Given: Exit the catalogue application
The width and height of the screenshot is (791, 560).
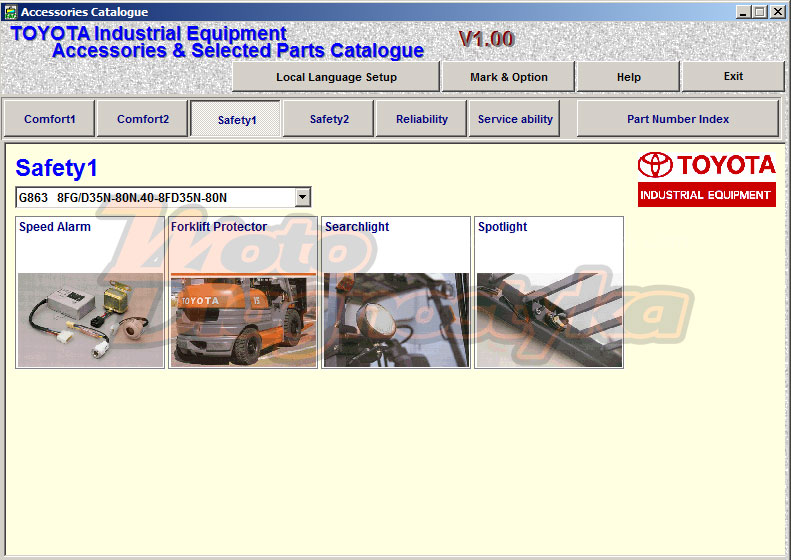Looking at the screenshot, I should tap(733, 76).
